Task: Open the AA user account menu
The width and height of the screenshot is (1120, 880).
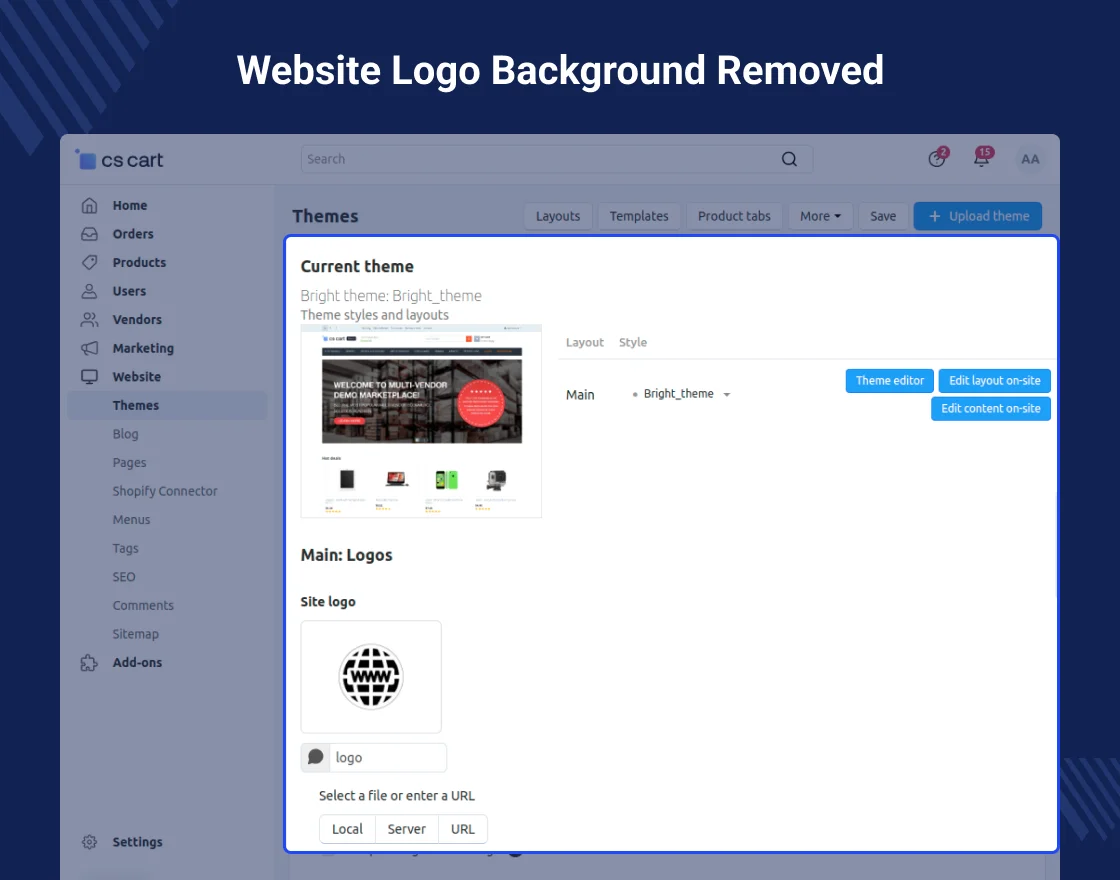Action: click(x=1030, y=159)
